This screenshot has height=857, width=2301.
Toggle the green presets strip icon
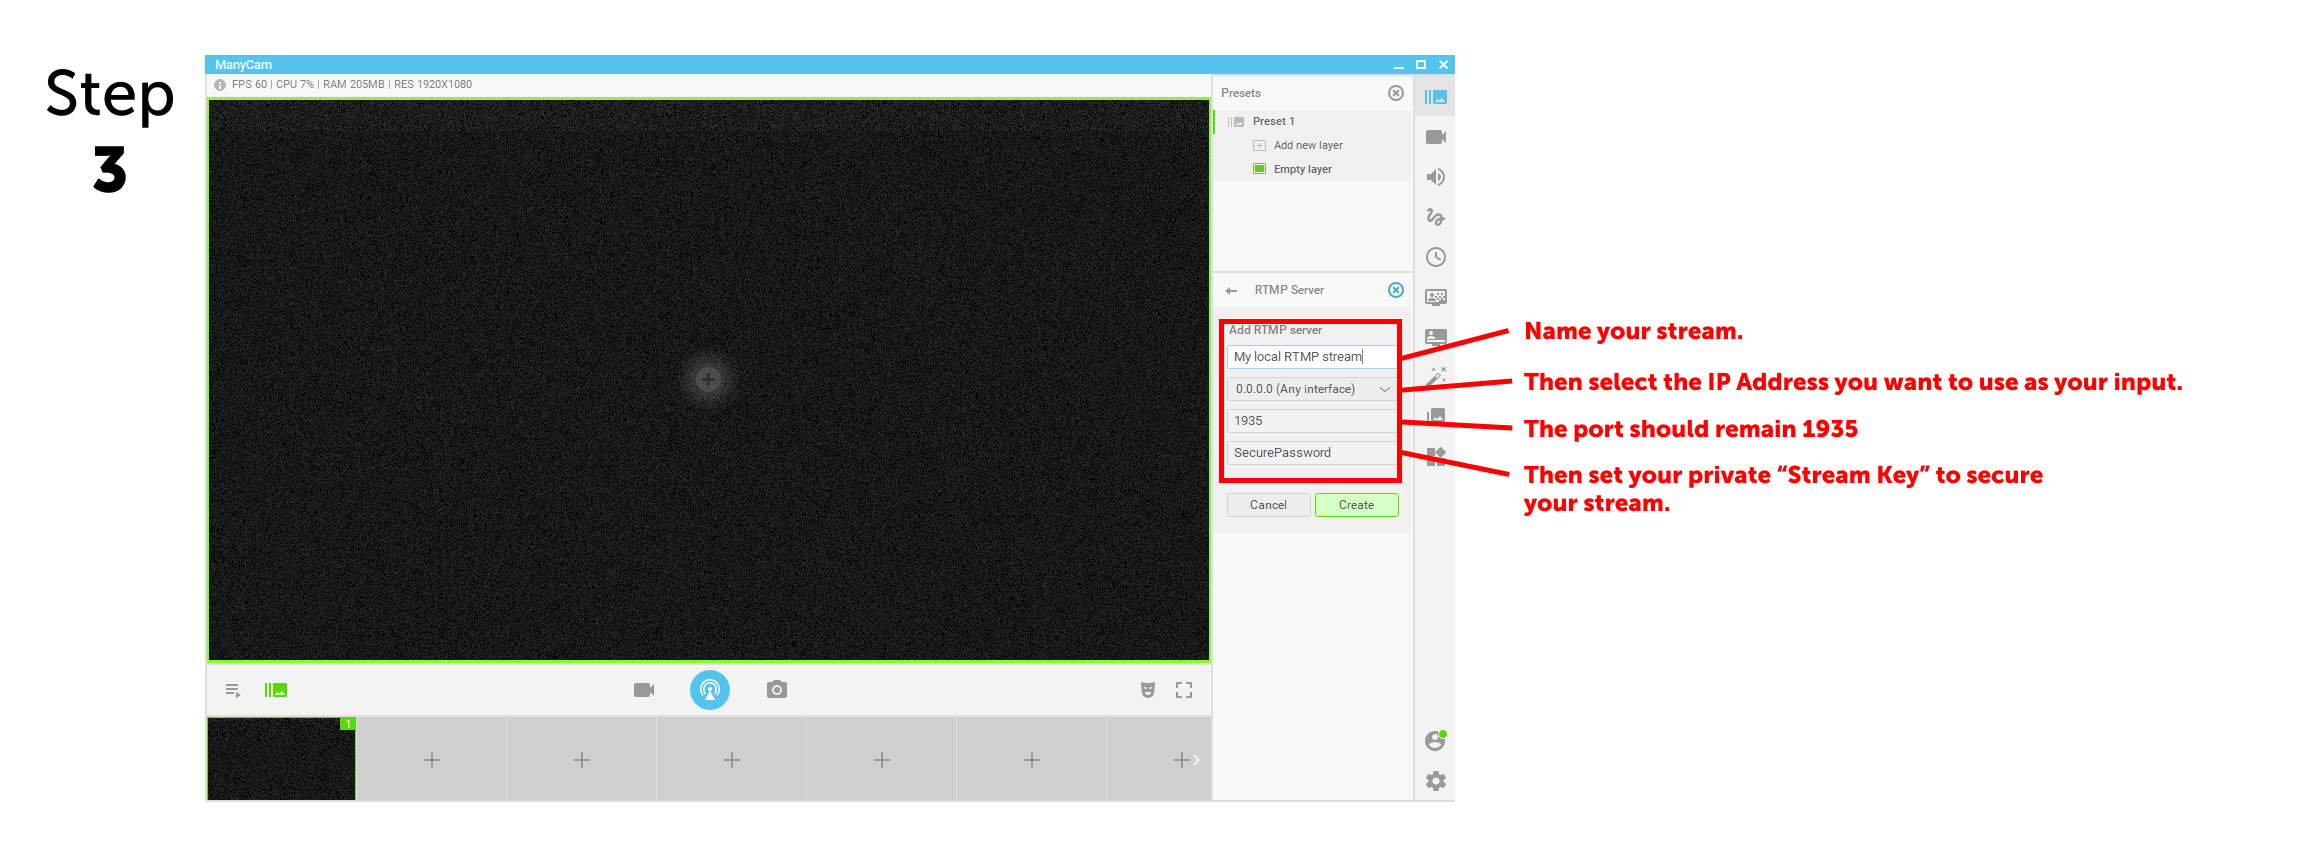(x=276, y=690)
